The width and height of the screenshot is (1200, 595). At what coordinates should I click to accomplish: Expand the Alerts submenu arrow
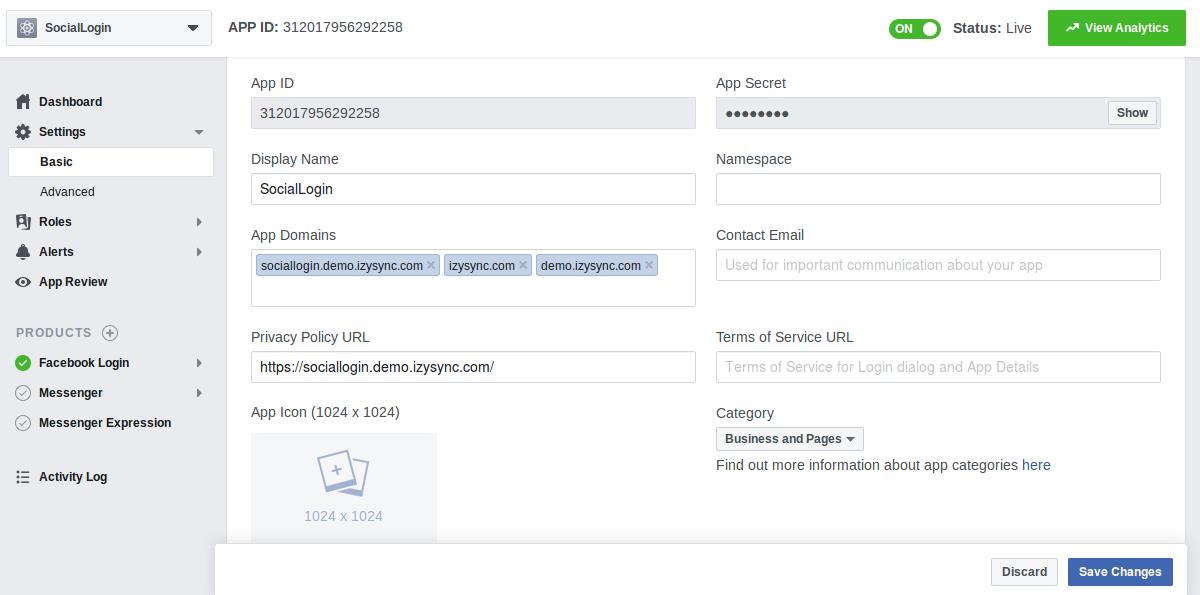click(199, 252)
